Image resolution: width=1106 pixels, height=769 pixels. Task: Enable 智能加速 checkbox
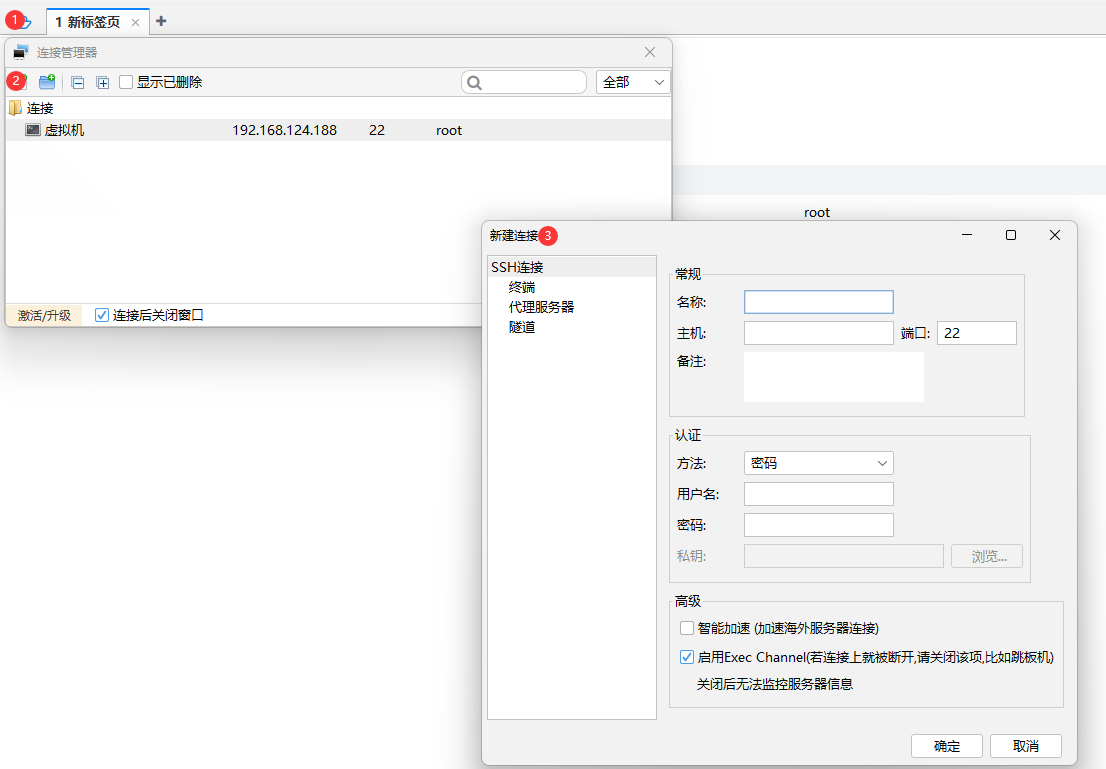[687, 628]
